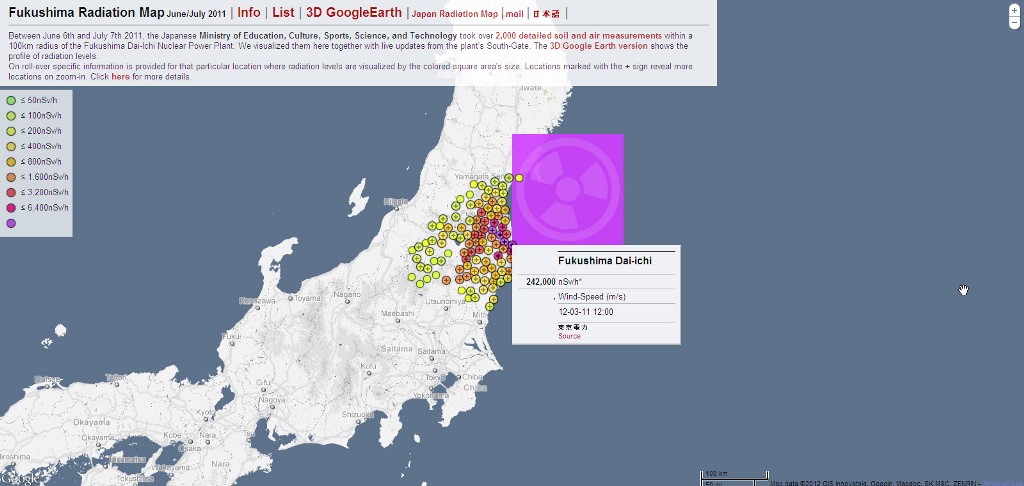Click the 'here' link for more details
1024x486 pixels.
point(120,76)
